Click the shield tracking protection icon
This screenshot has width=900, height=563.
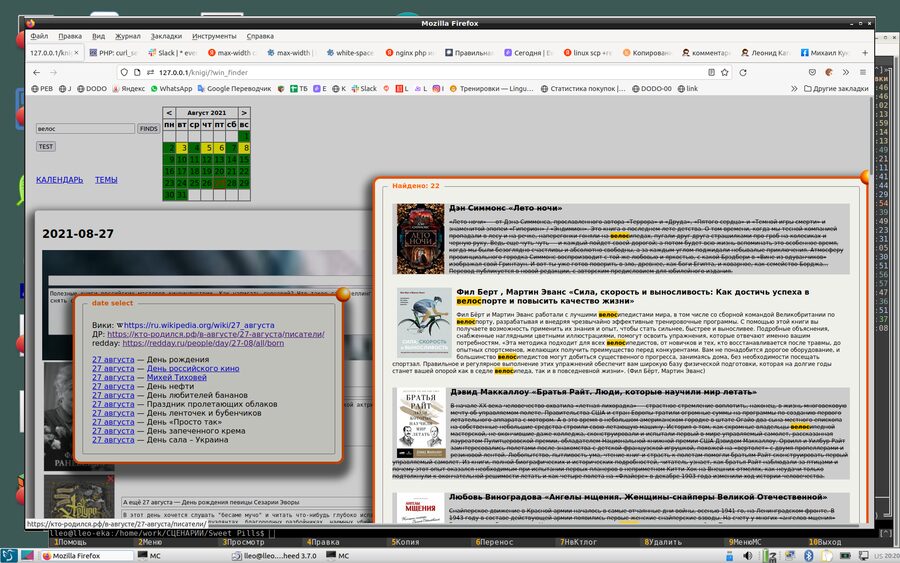123,72
